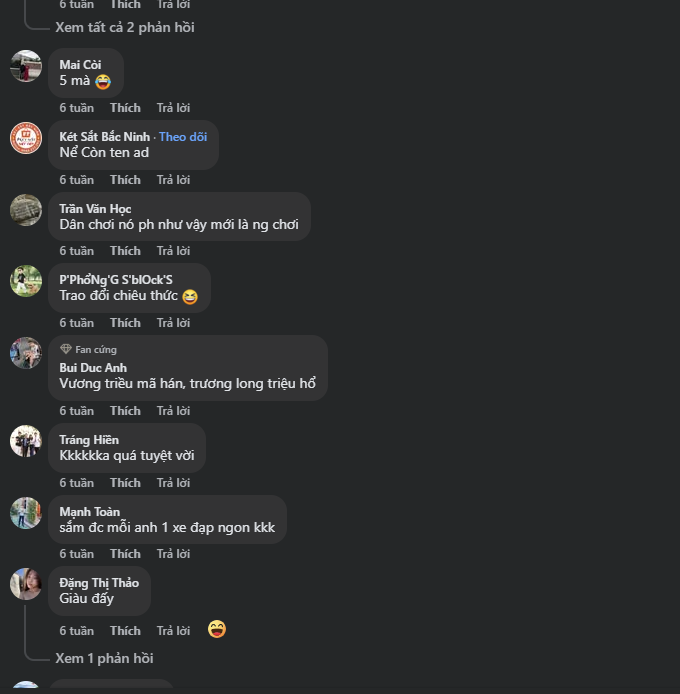Click Két Sắt Bắc Ninh's page avatar
This screenshot has width=680, height=694.
(26, 138)
